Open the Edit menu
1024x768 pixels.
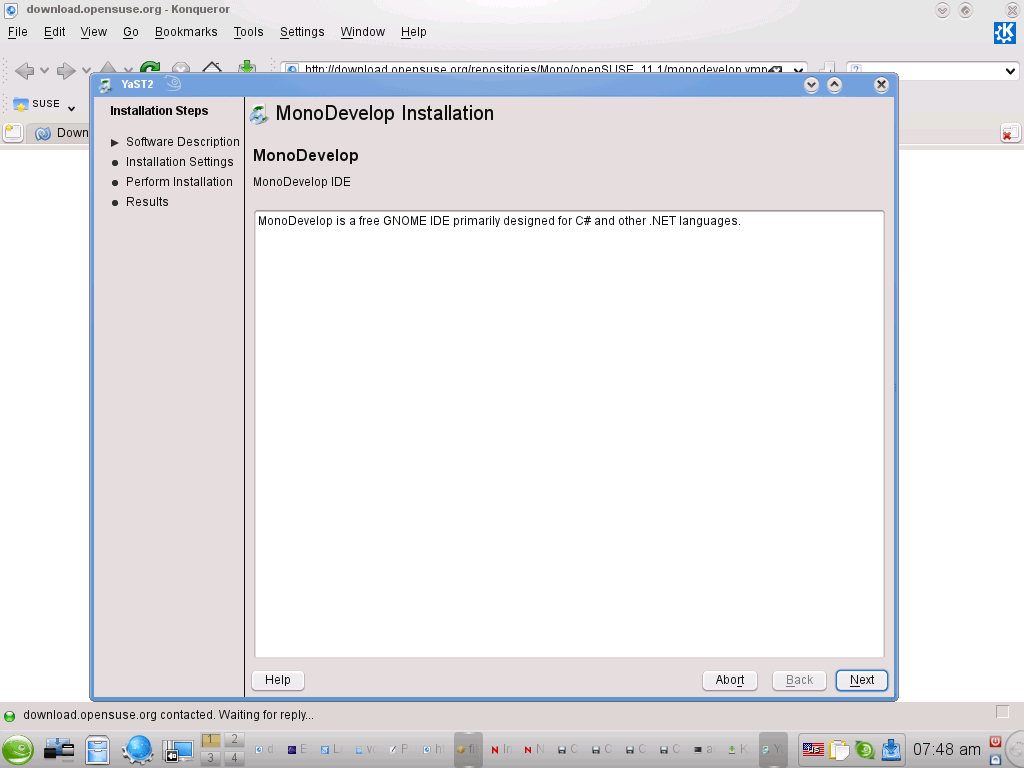click(x=54, y=32)
